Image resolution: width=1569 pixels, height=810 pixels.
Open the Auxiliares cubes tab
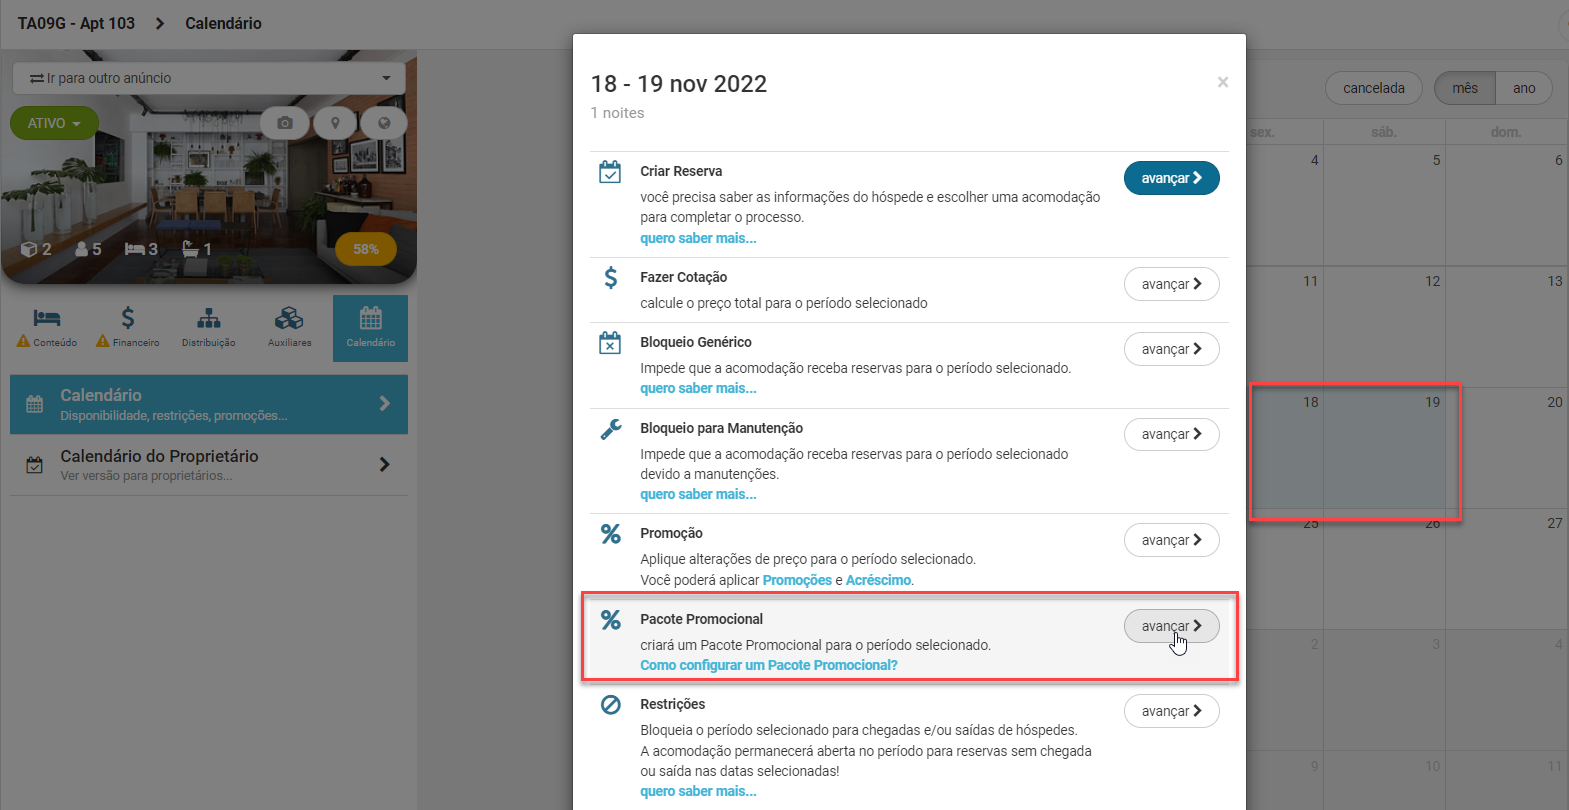pos(289,327)
